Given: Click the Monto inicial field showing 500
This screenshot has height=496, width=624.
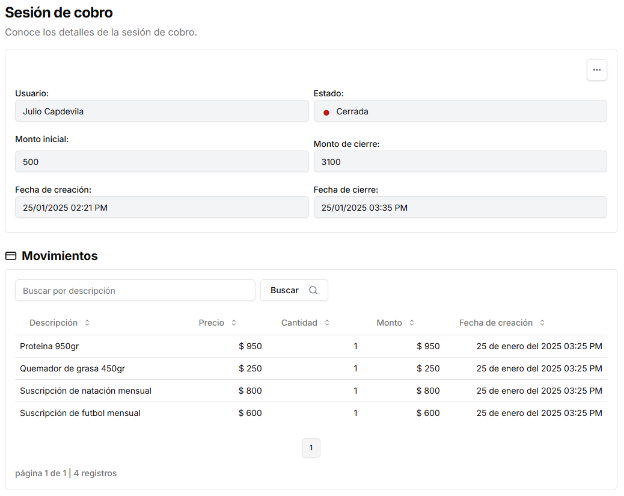Looking at the screenshot, I should coord(161,161).
